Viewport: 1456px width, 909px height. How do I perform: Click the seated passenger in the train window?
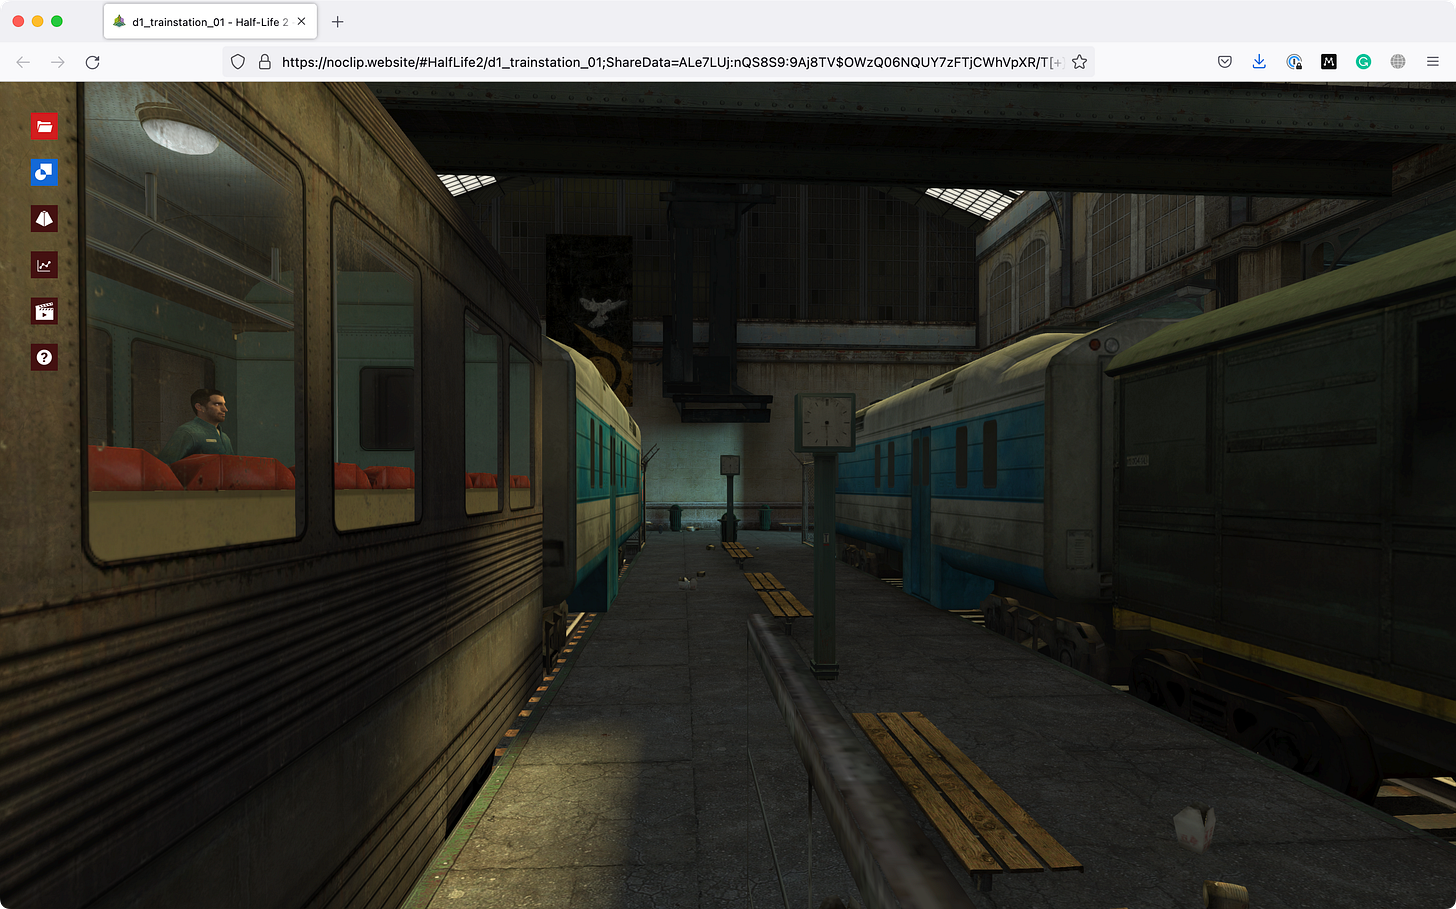(x=203, y=424)
